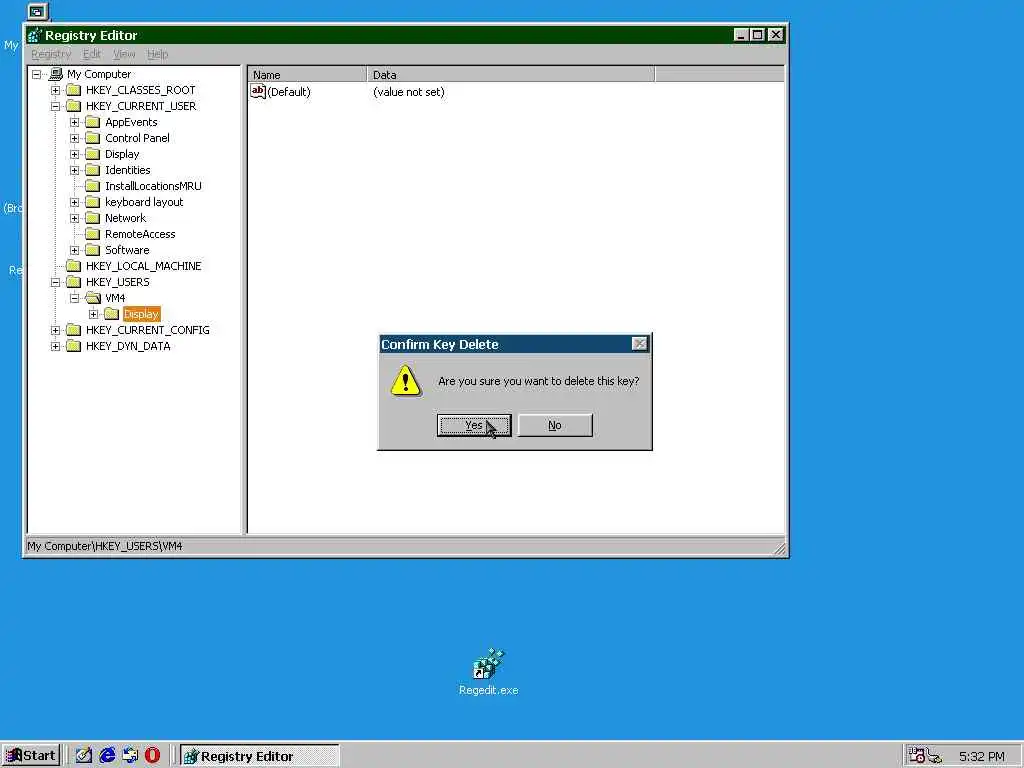Expand the highlighted Display key under VM4
This screenshot has height=768, width=1024.
[x=93, y=314]
